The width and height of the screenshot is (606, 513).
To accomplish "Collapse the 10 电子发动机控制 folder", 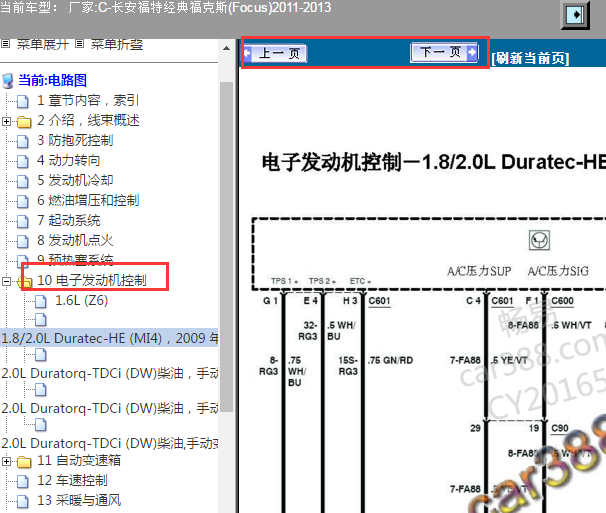I will click(6, 281).
